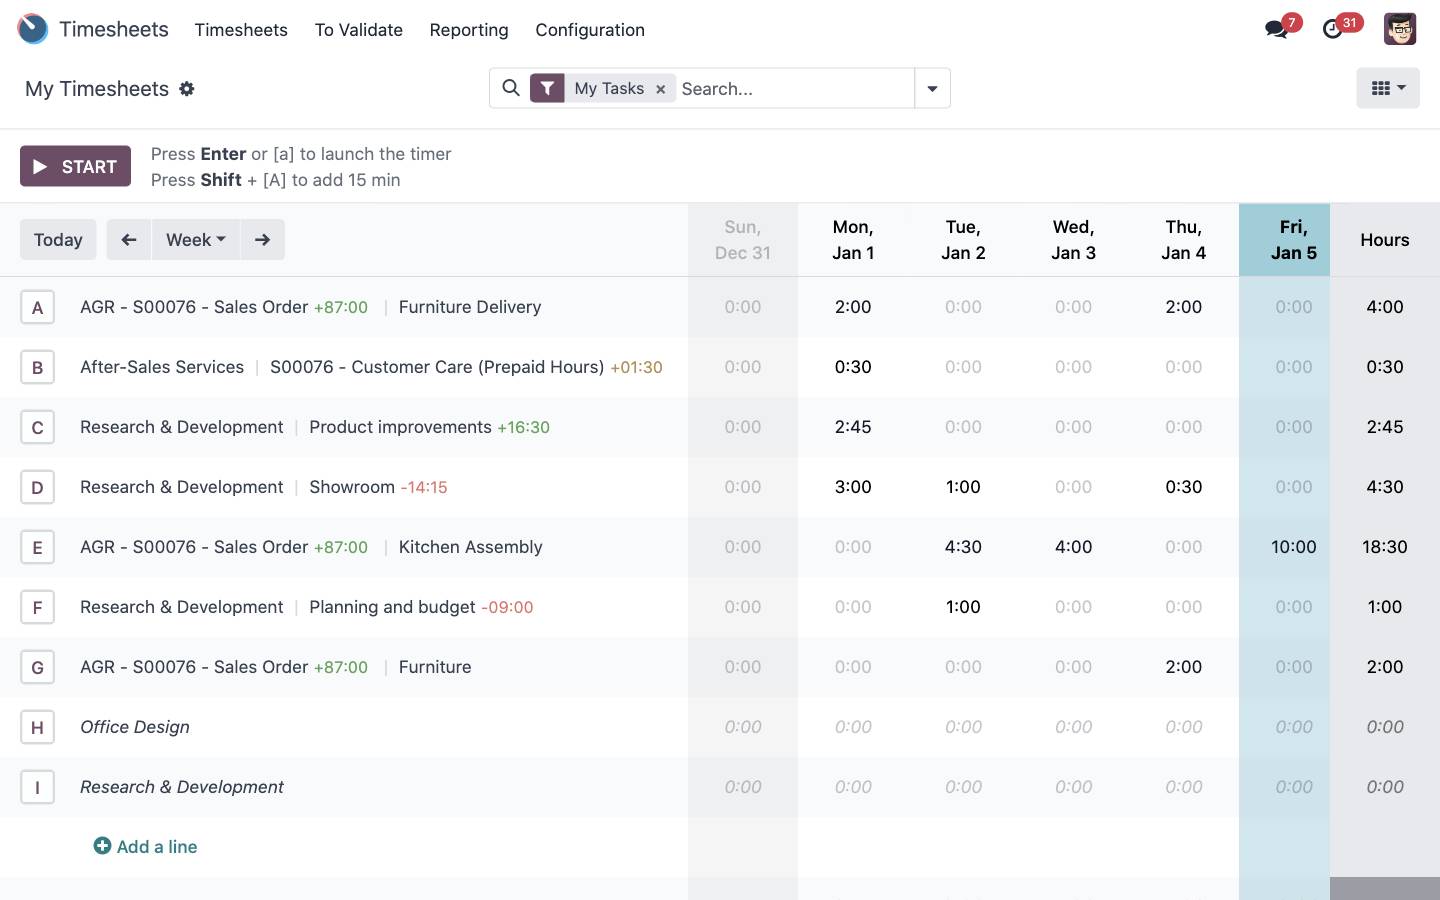Open the Reporting menu
Image resolution: width=1440 pixels, height=900 pixels.
click(469, 30)
